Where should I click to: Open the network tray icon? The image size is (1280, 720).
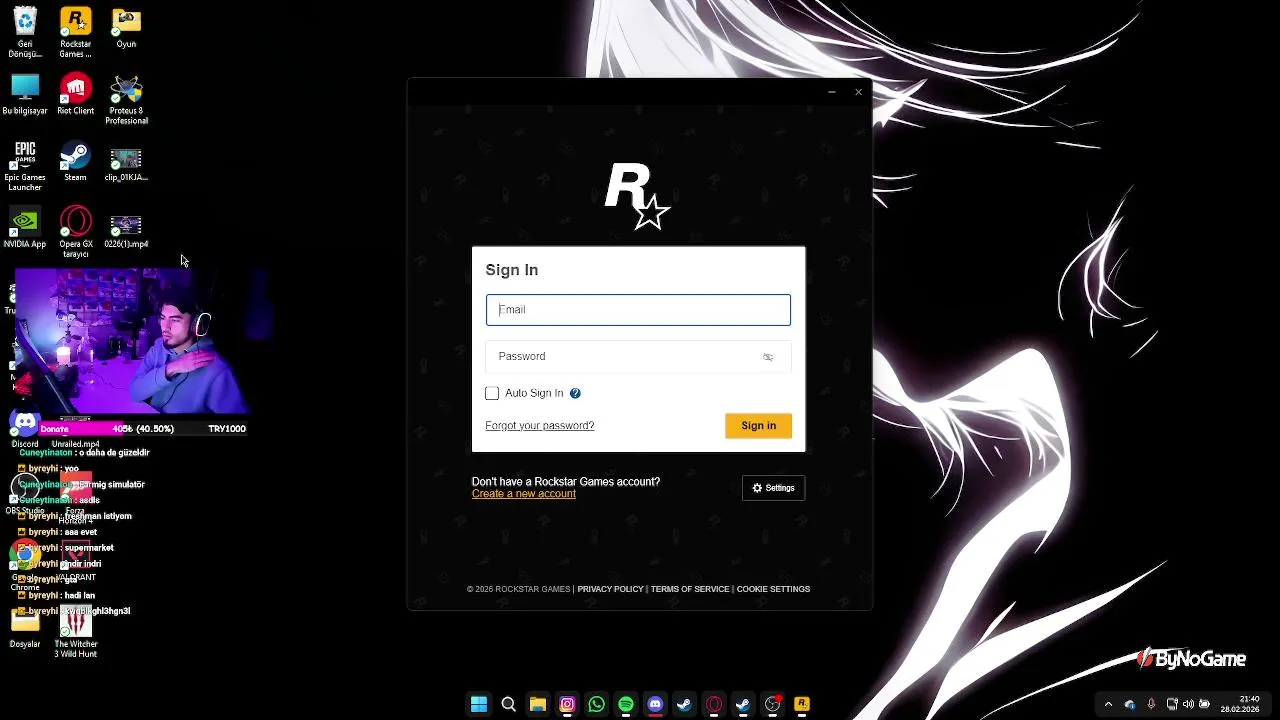(1172, 705)
